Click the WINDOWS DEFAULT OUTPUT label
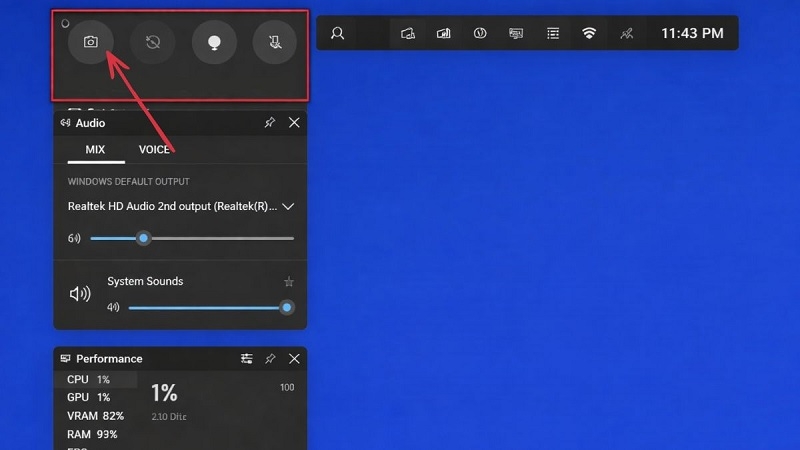The image size is (800, 450). coord(129,182)
